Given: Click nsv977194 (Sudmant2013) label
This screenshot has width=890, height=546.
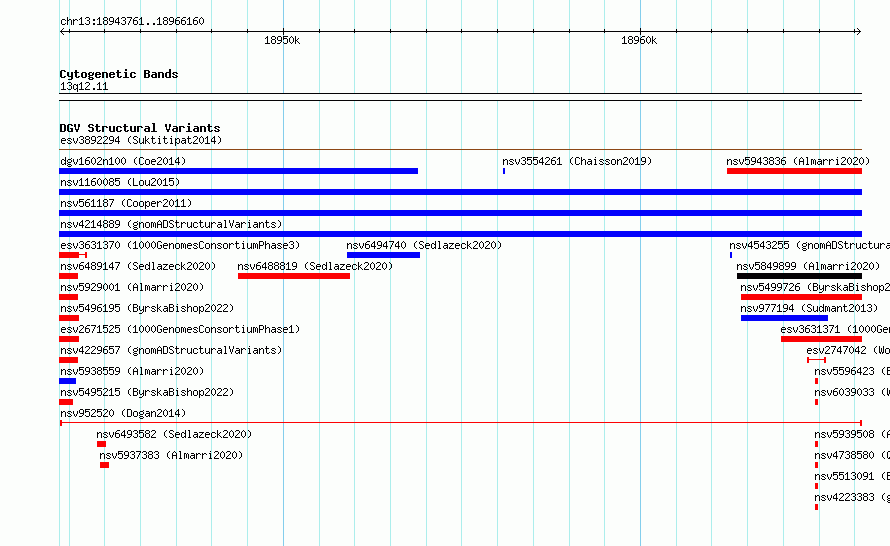Looking at the screenshot, I should pos(809,308).
